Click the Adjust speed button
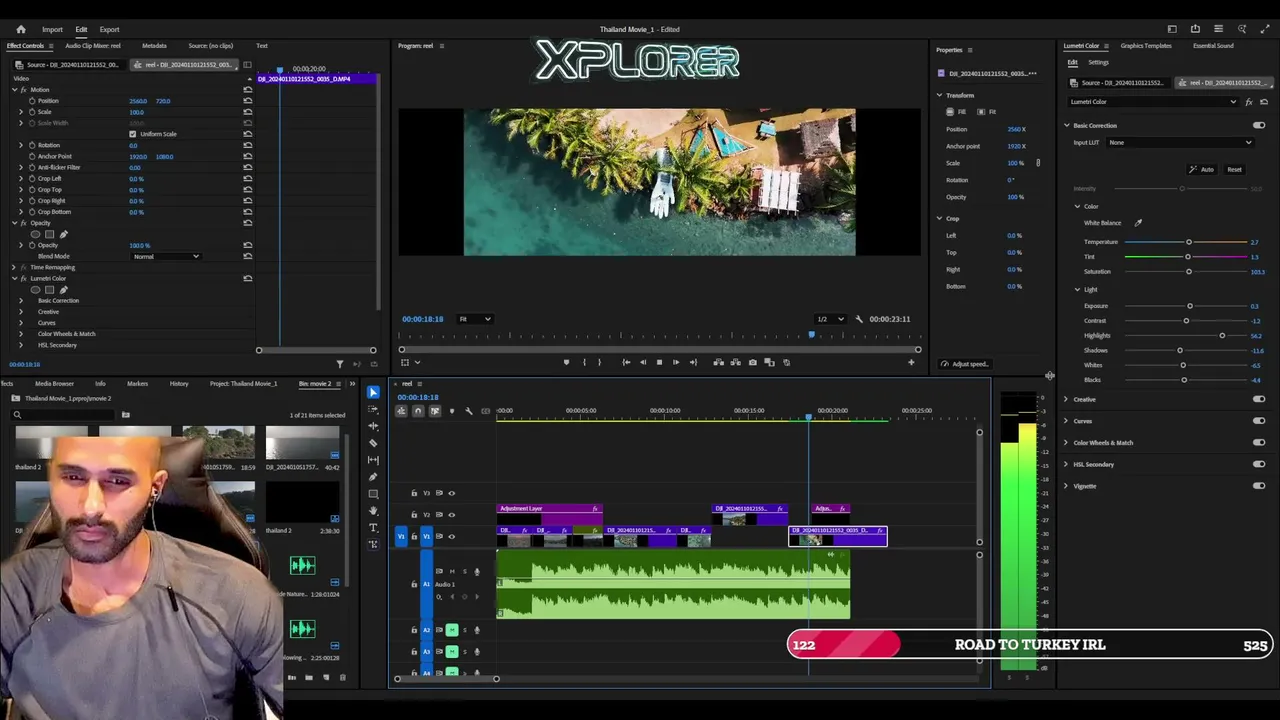This screenshot has height=720, width=1280. click(964, 364)
